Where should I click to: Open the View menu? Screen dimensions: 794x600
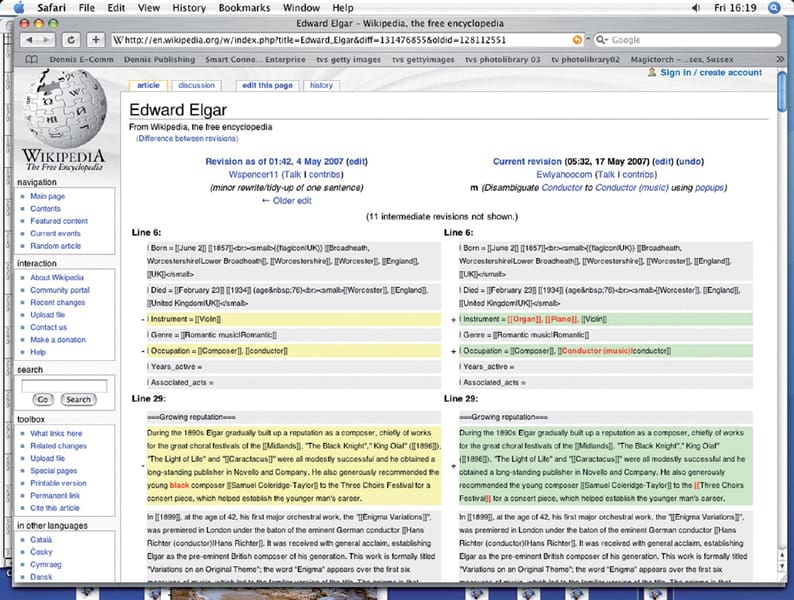tap(149, 8)
